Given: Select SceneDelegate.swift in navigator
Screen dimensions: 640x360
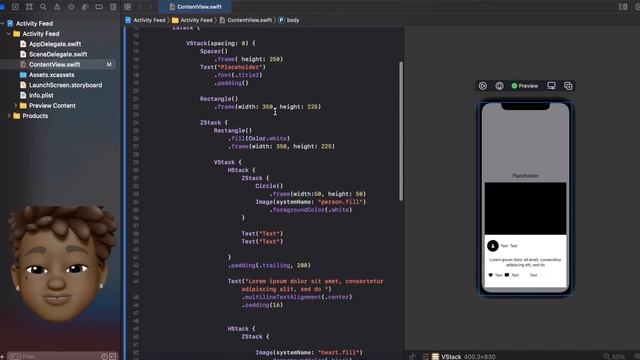Looking at the screenshot, I should [58, 54].
